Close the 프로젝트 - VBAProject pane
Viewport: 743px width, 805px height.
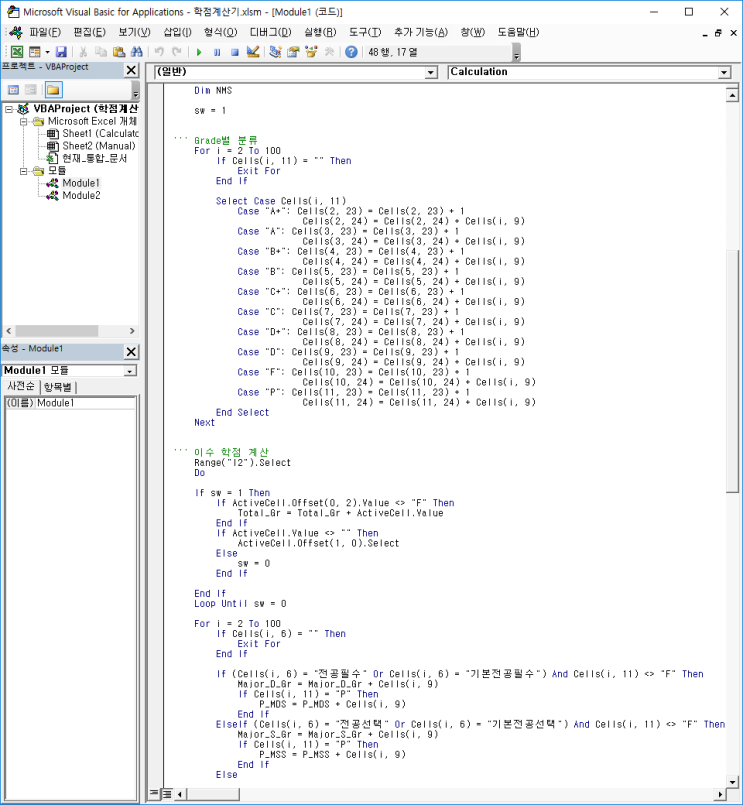tap(131, 70)
